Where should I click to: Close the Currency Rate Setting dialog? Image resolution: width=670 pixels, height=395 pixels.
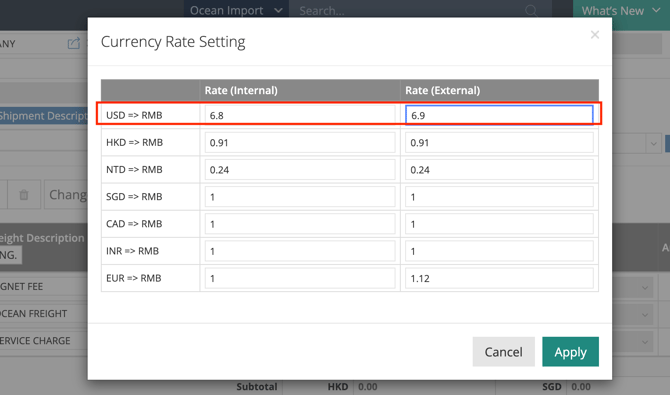(594, 35)
